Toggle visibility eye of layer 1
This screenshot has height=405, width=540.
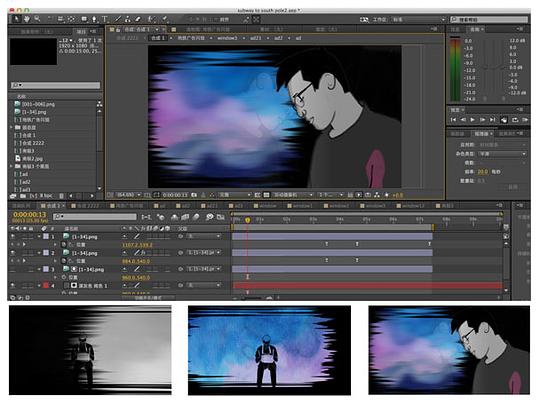(13, 236)
